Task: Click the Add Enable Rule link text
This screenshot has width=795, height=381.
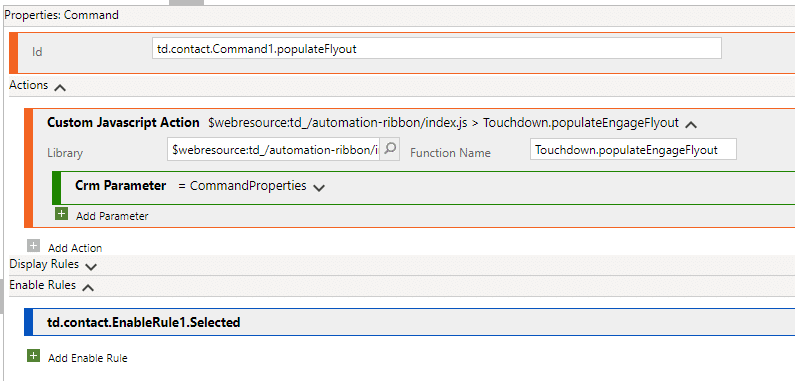Action: coord(88,358)
